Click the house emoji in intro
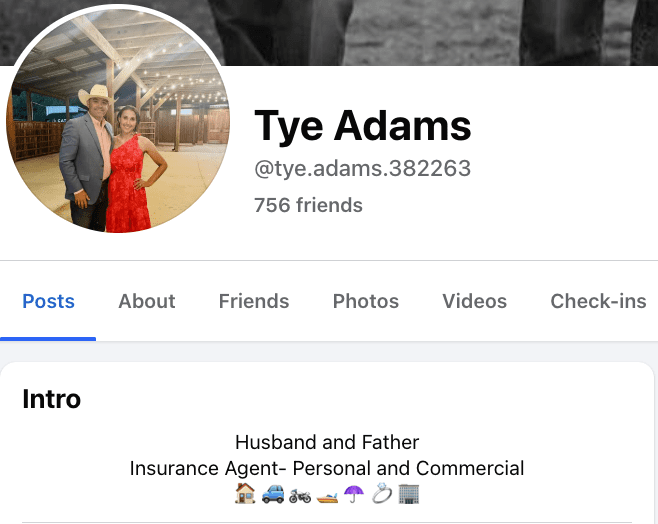 click(245, 493)
